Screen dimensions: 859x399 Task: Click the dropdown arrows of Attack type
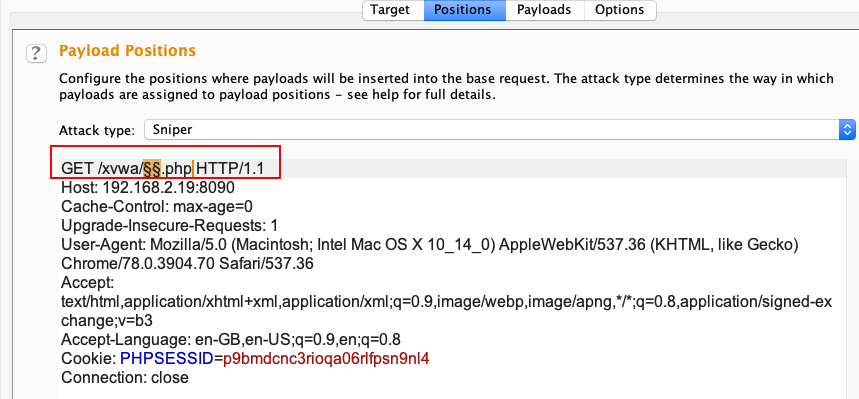click(847, 130)
